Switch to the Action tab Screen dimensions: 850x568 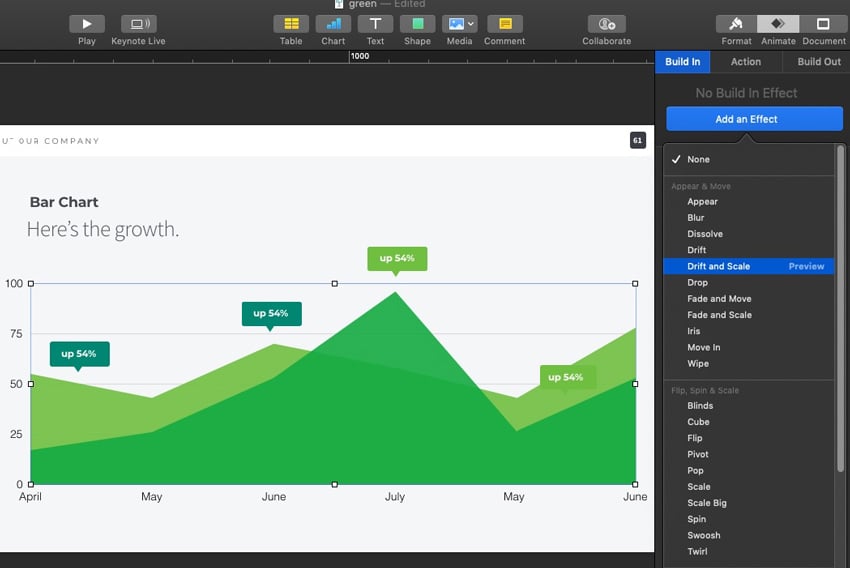click(x=746, y=62)
